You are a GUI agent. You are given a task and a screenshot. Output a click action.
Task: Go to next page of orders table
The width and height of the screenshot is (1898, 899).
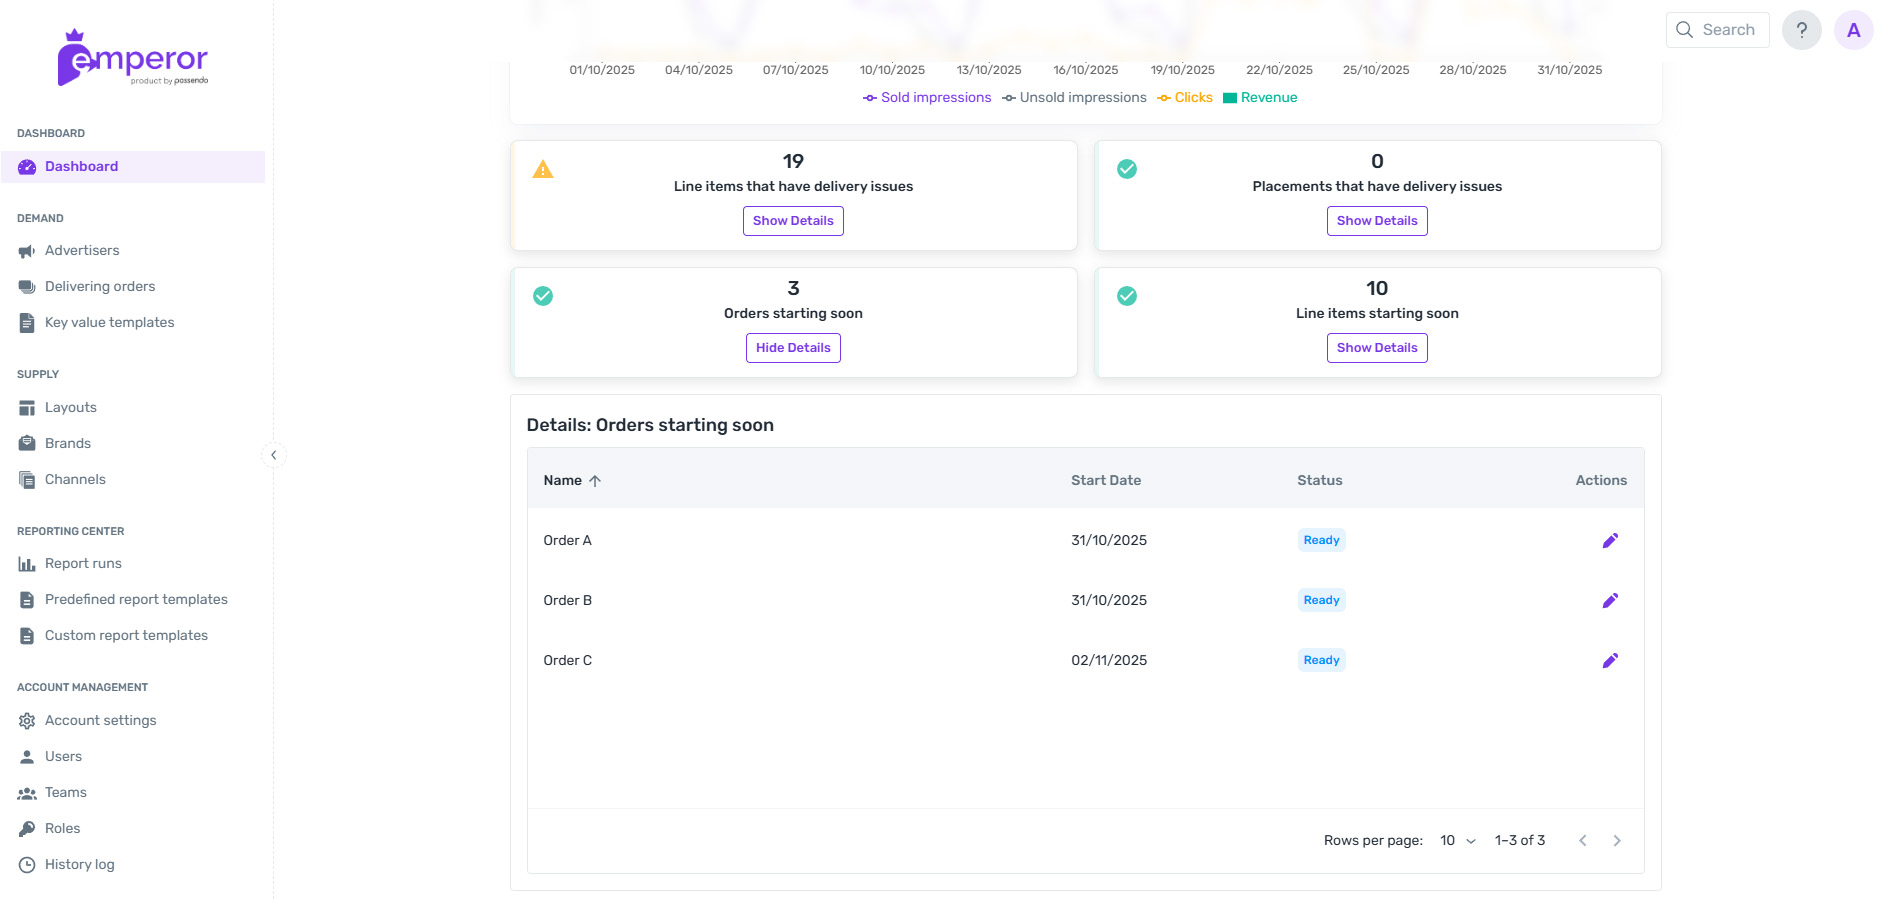(1616, 841)
